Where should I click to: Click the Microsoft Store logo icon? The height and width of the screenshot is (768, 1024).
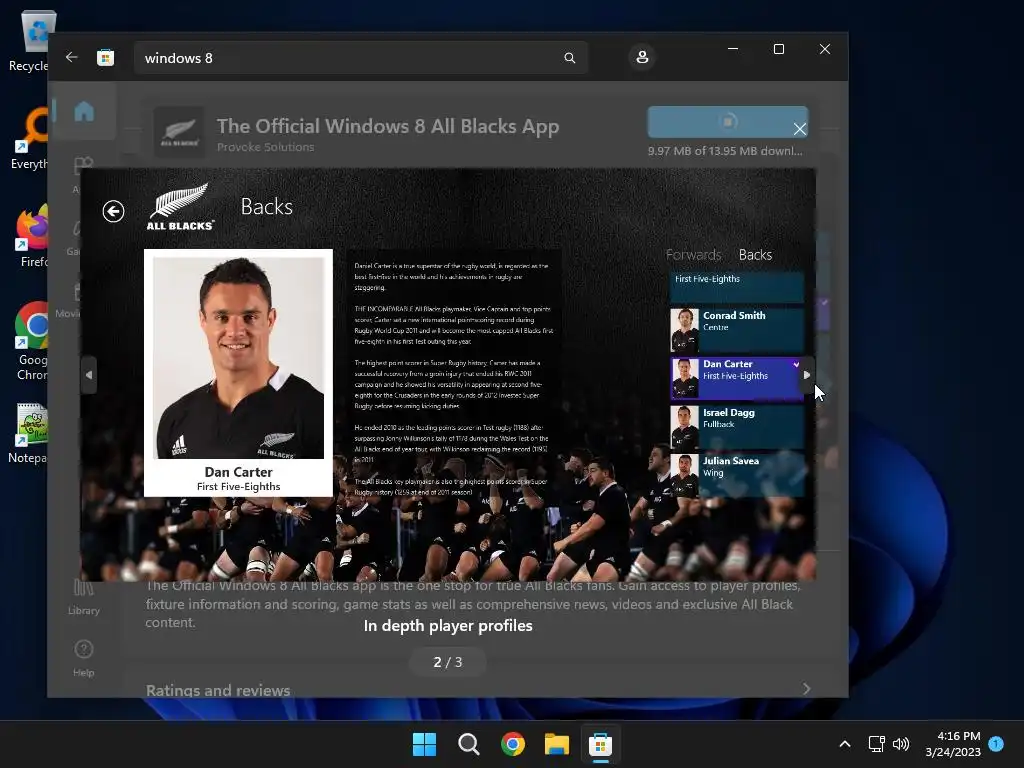(x=105, y=57)
